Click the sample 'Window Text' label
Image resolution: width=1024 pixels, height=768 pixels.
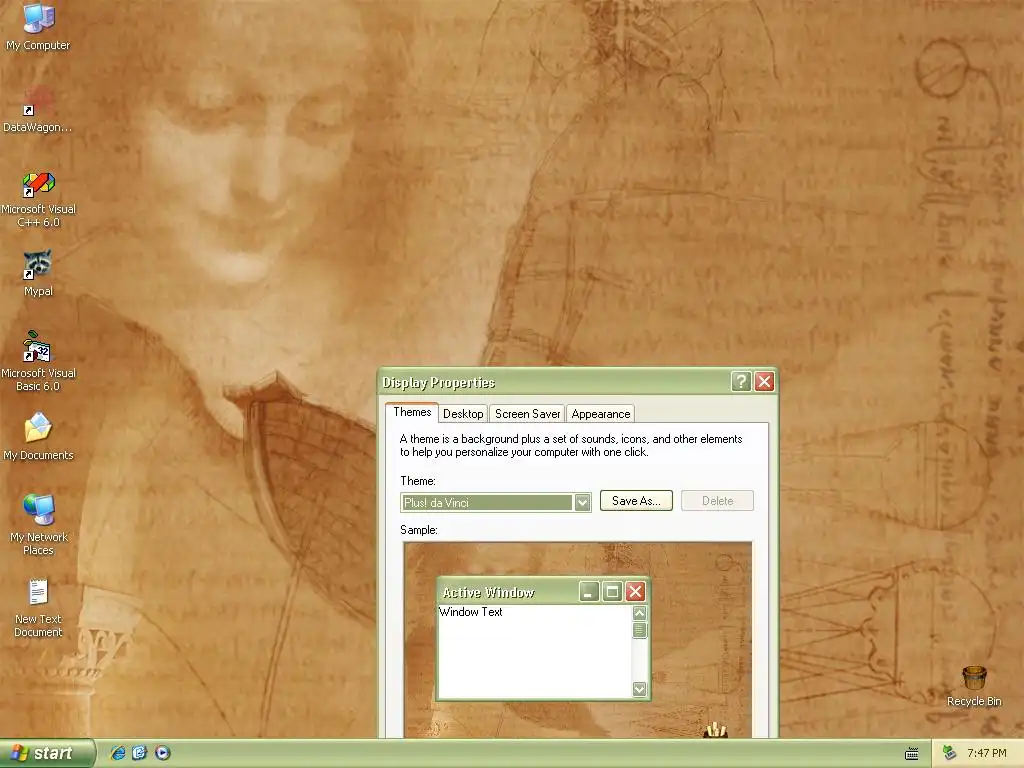tap(470, 612)
